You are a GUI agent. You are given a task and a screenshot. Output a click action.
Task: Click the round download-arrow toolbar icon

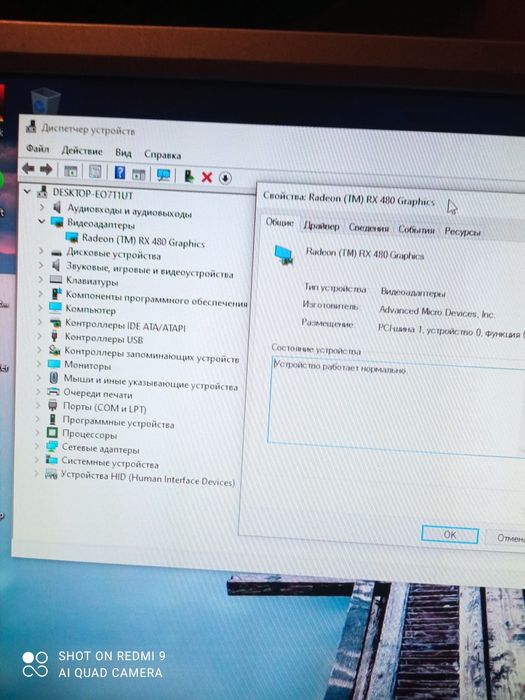[x=225, y=178]
